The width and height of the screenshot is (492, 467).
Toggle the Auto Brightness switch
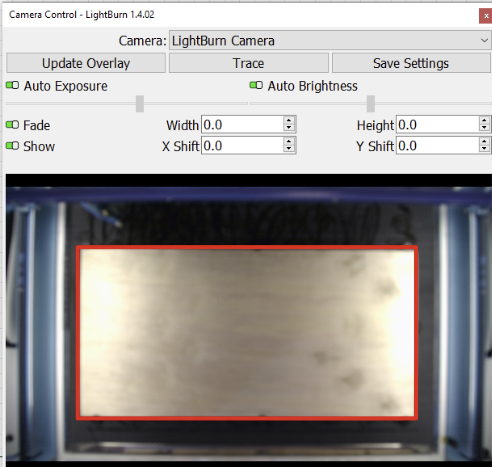point(256,86)
